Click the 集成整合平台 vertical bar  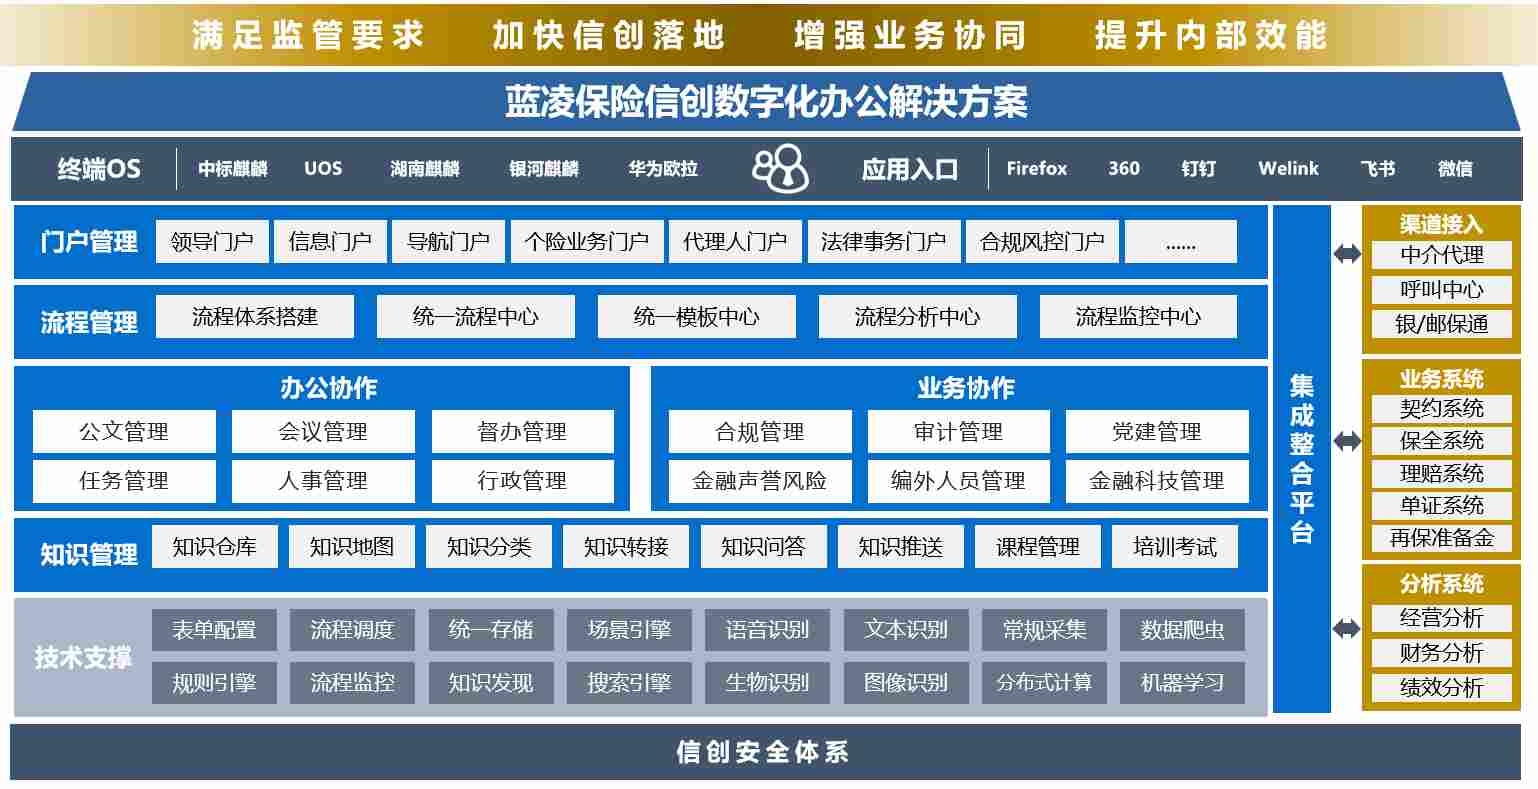click(1301, 459)
